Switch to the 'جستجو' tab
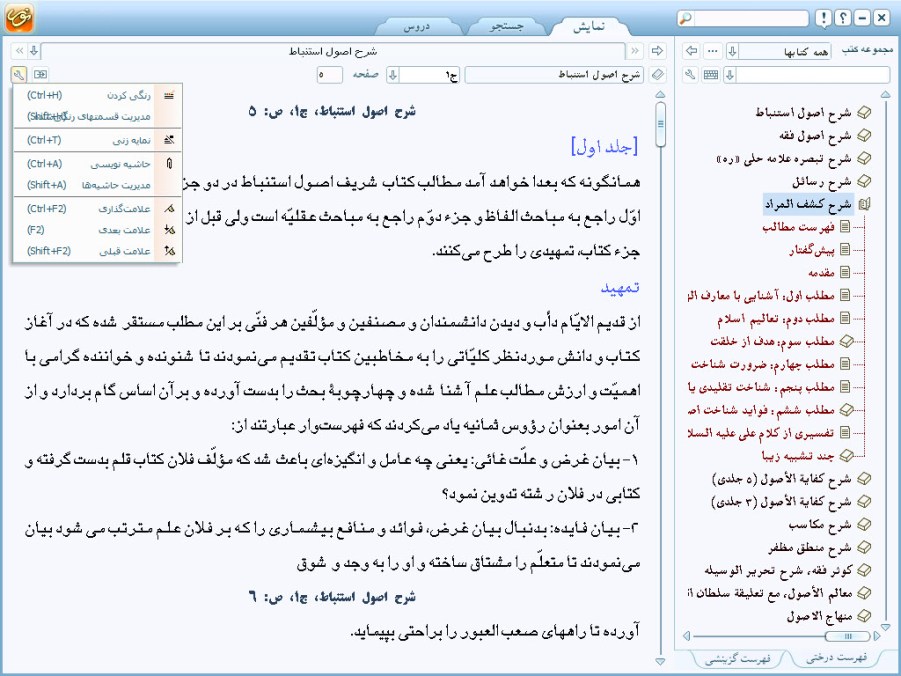The image size is (901, 676). (x=505, y=27)
